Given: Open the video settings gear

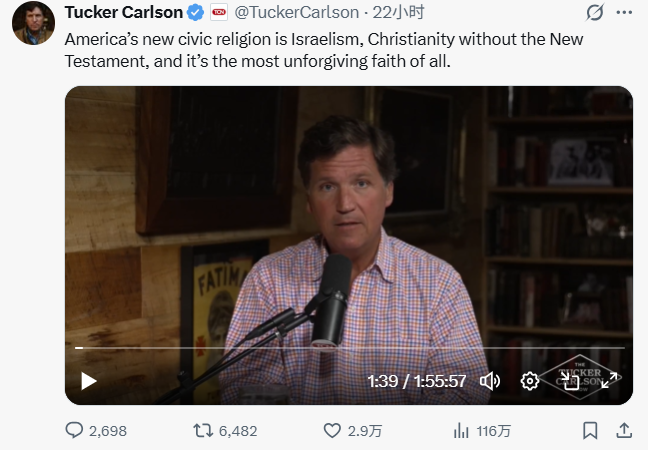Looking at the screenshot, I should tap(530, 380).
